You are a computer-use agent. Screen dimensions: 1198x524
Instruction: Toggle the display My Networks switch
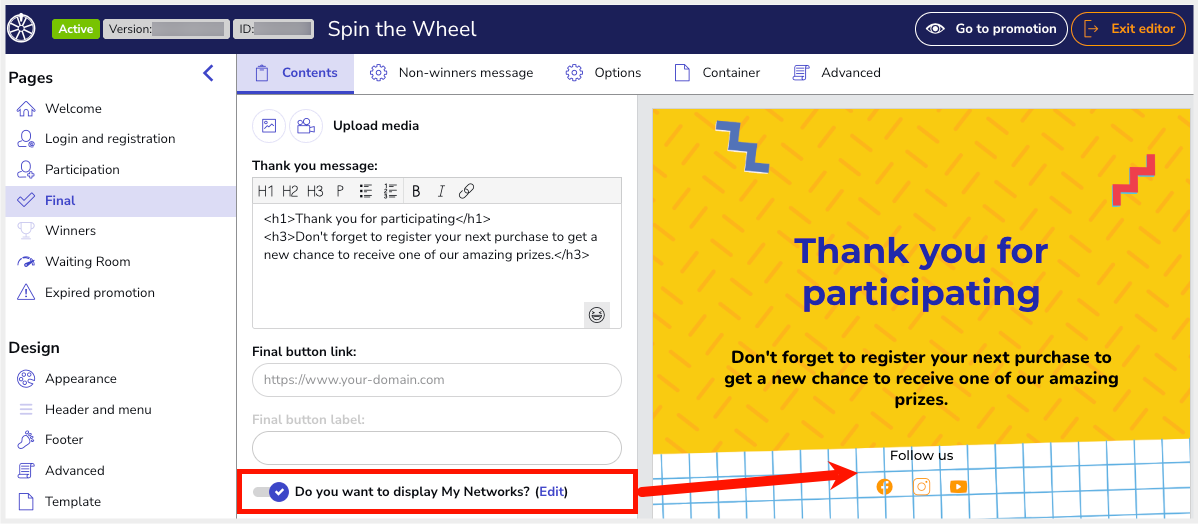coord(272,492)
